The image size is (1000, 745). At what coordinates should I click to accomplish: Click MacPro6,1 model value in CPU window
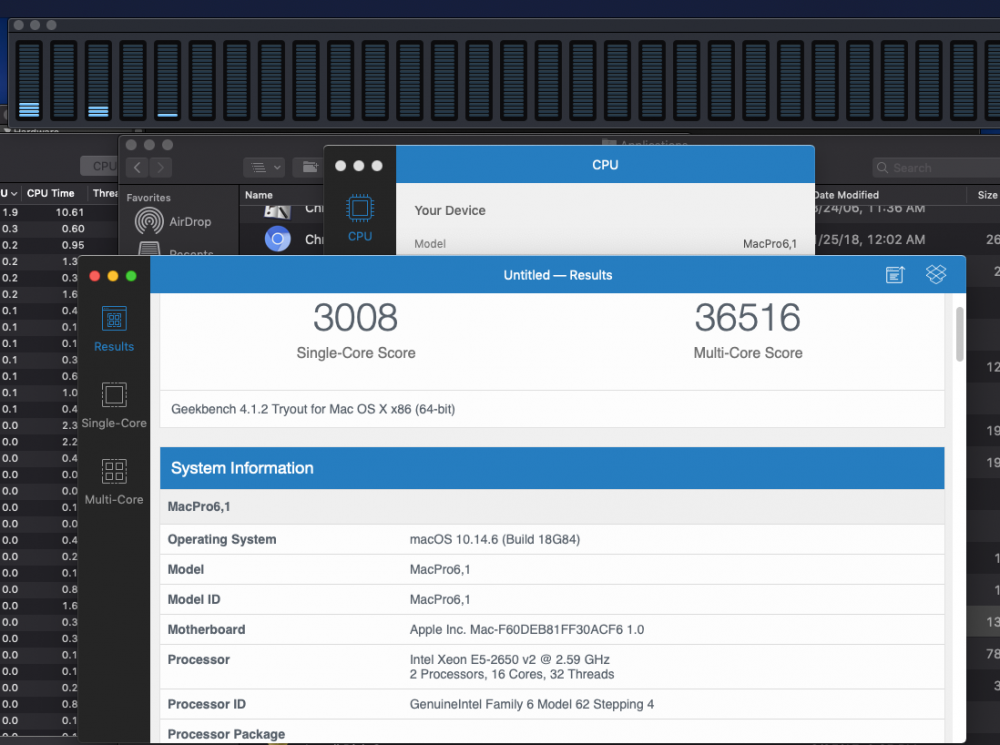(770, 244)
